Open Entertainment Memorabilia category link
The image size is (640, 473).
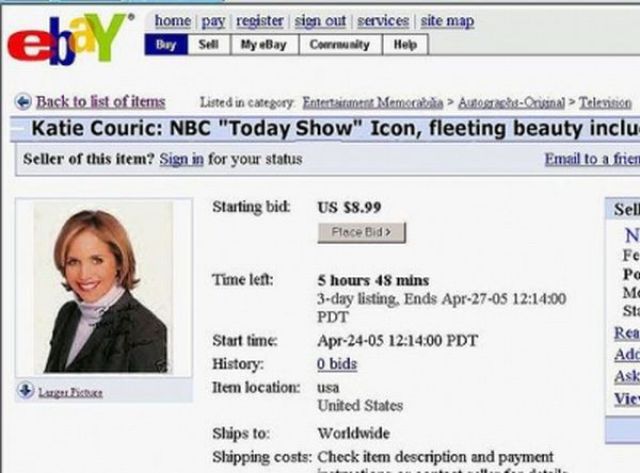click(x=373, y=102)
